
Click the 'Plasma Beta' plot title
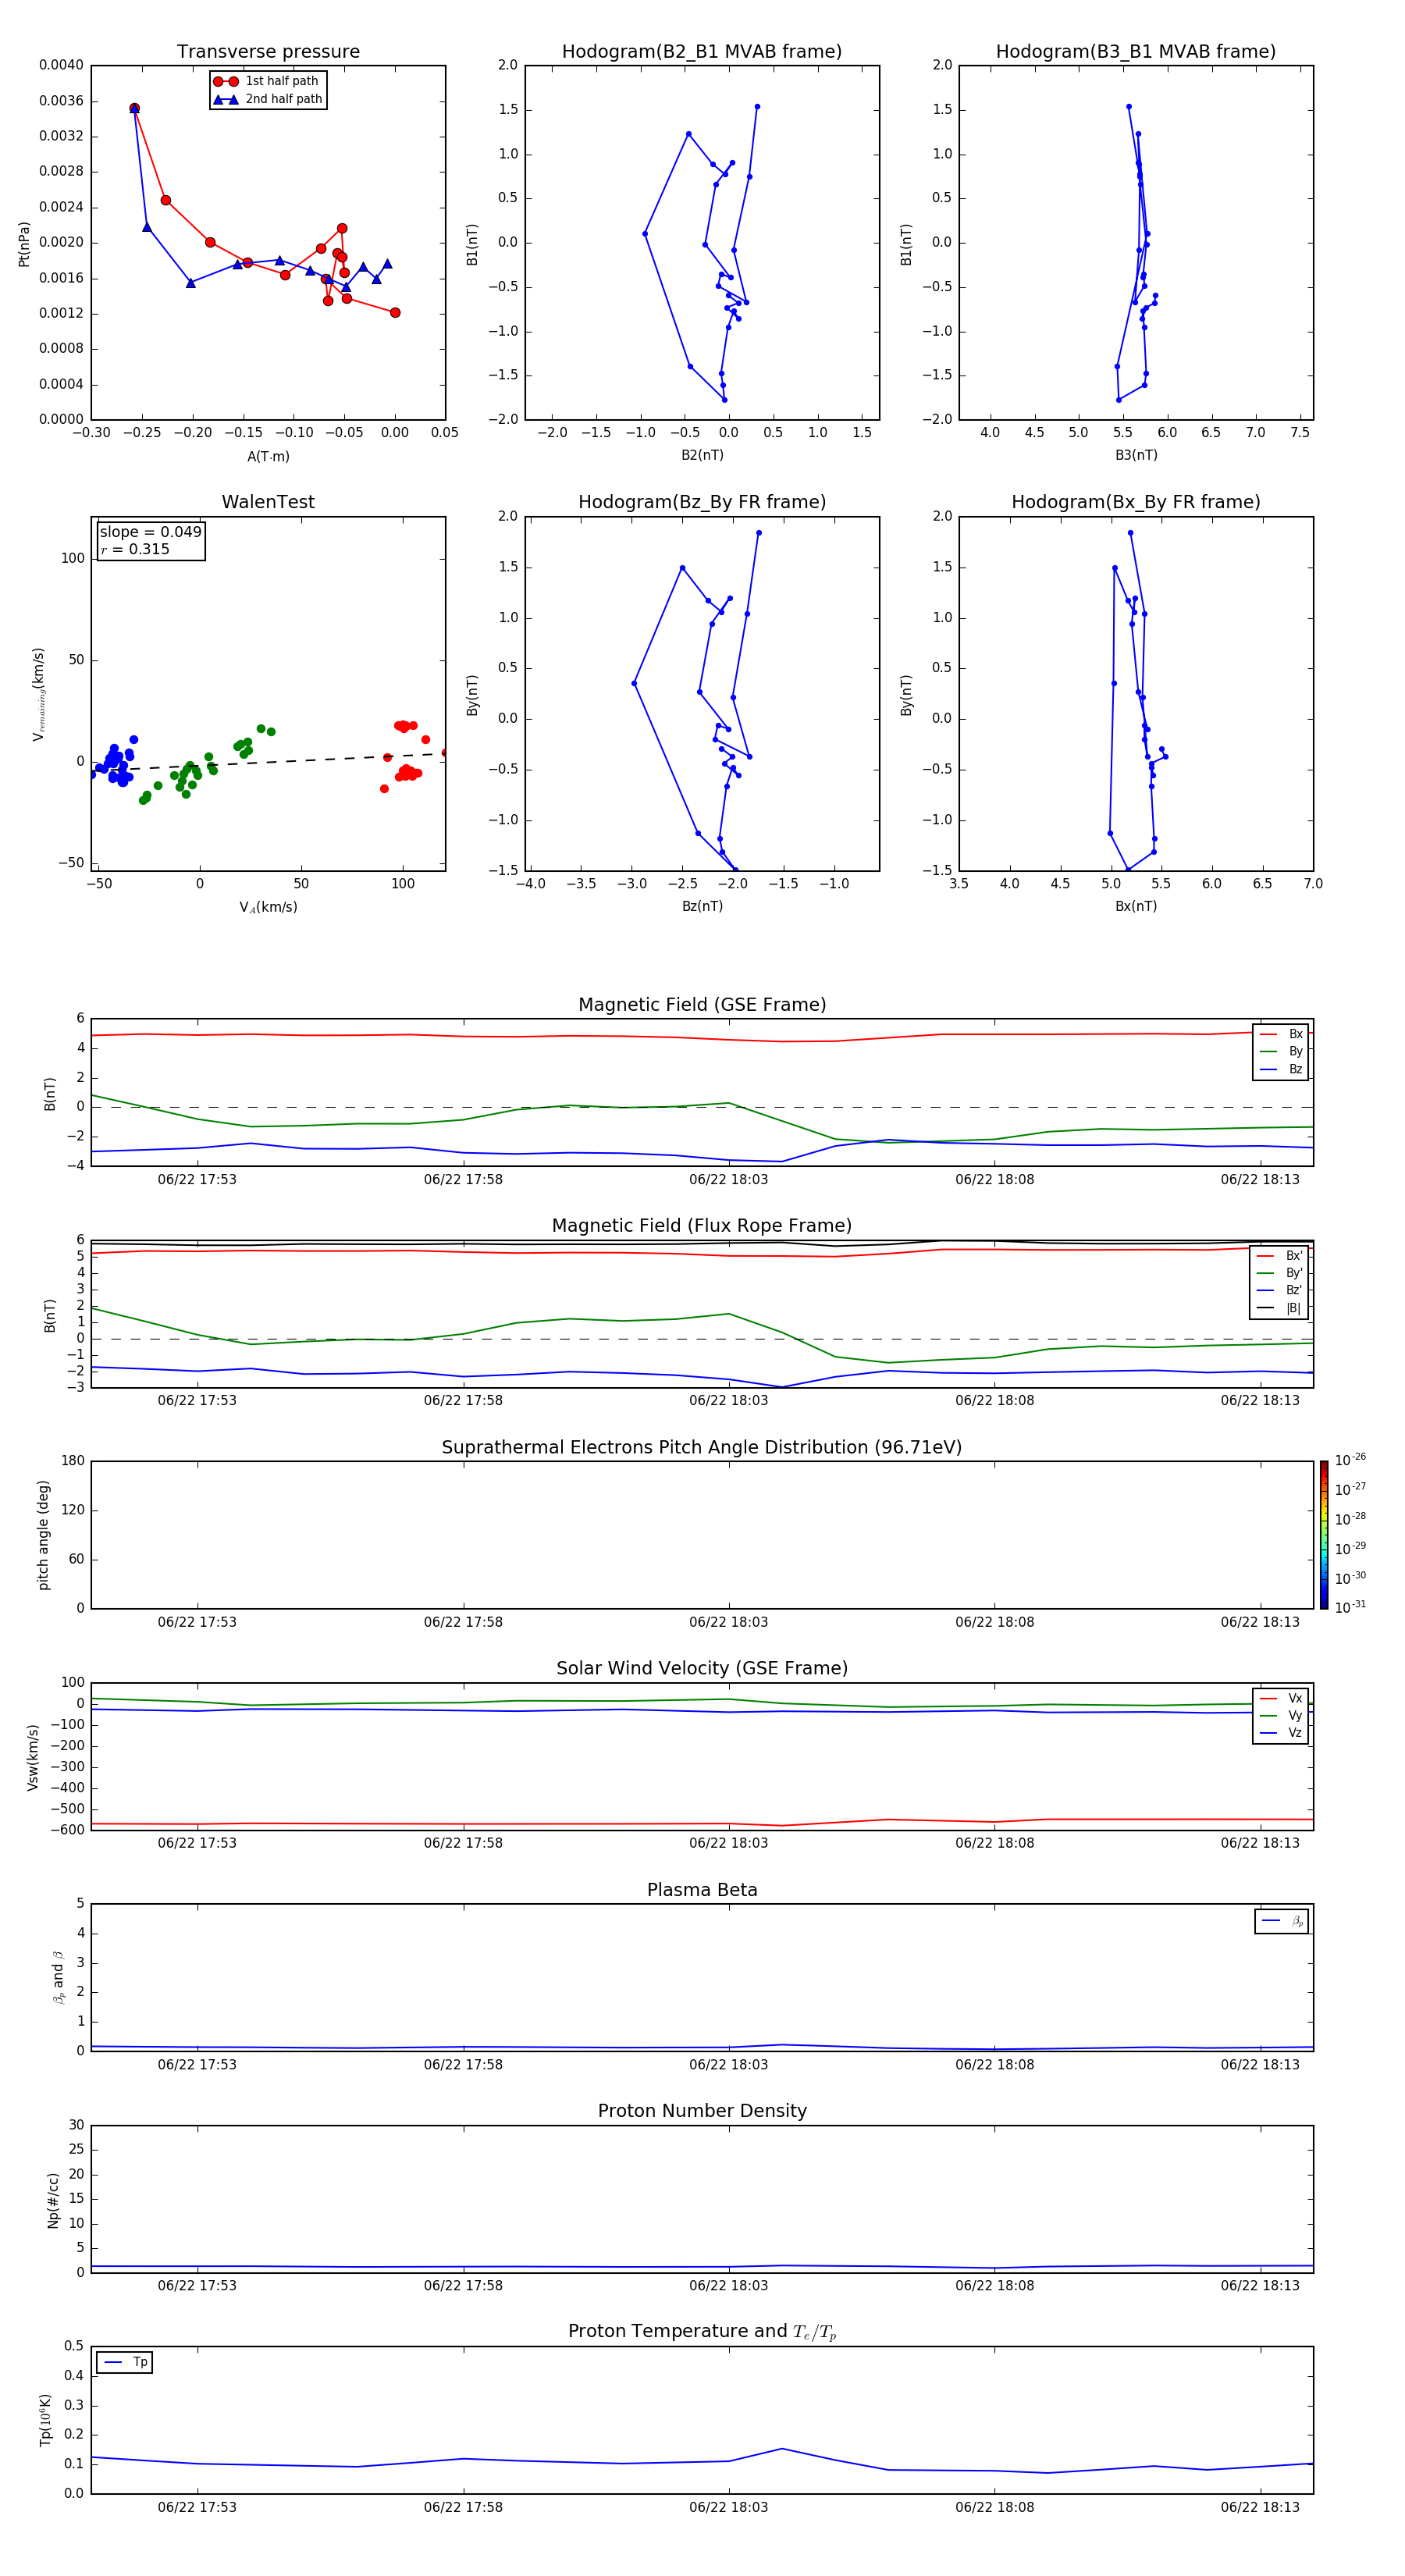702,1890
